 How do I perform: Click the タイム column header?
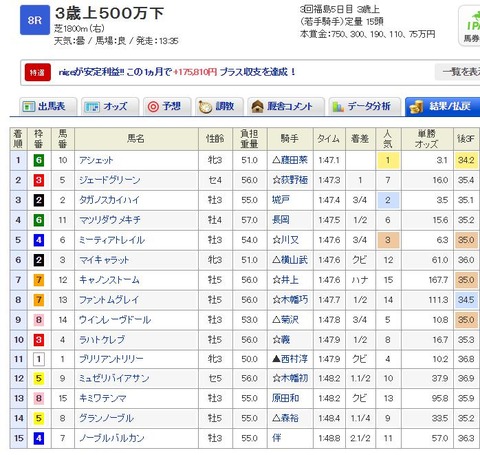point(328,138)
